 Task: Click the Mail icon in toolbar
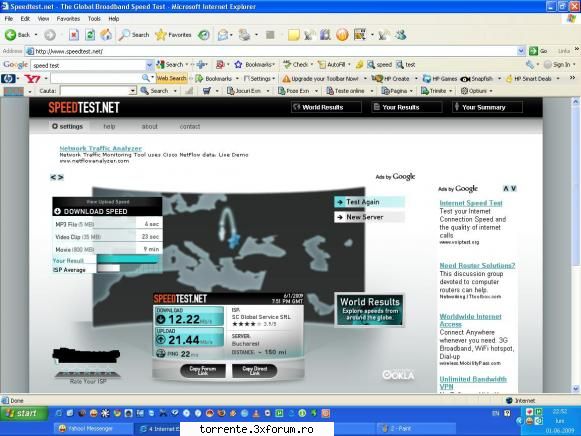click(222, 35)
